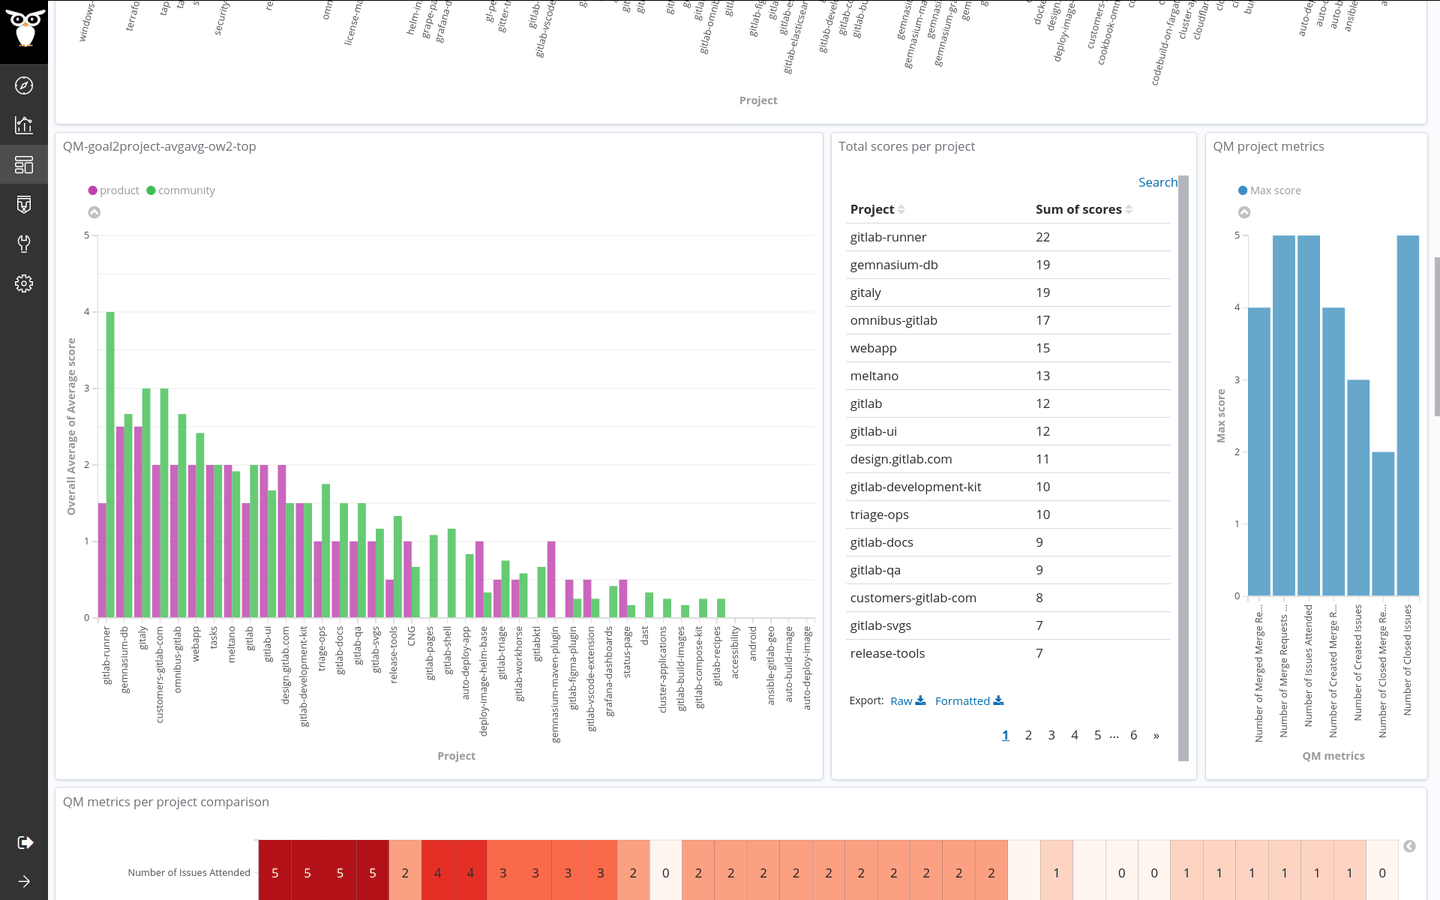Download Raw export of scores table
The image size is (1440, 900).
coord(906,700)
